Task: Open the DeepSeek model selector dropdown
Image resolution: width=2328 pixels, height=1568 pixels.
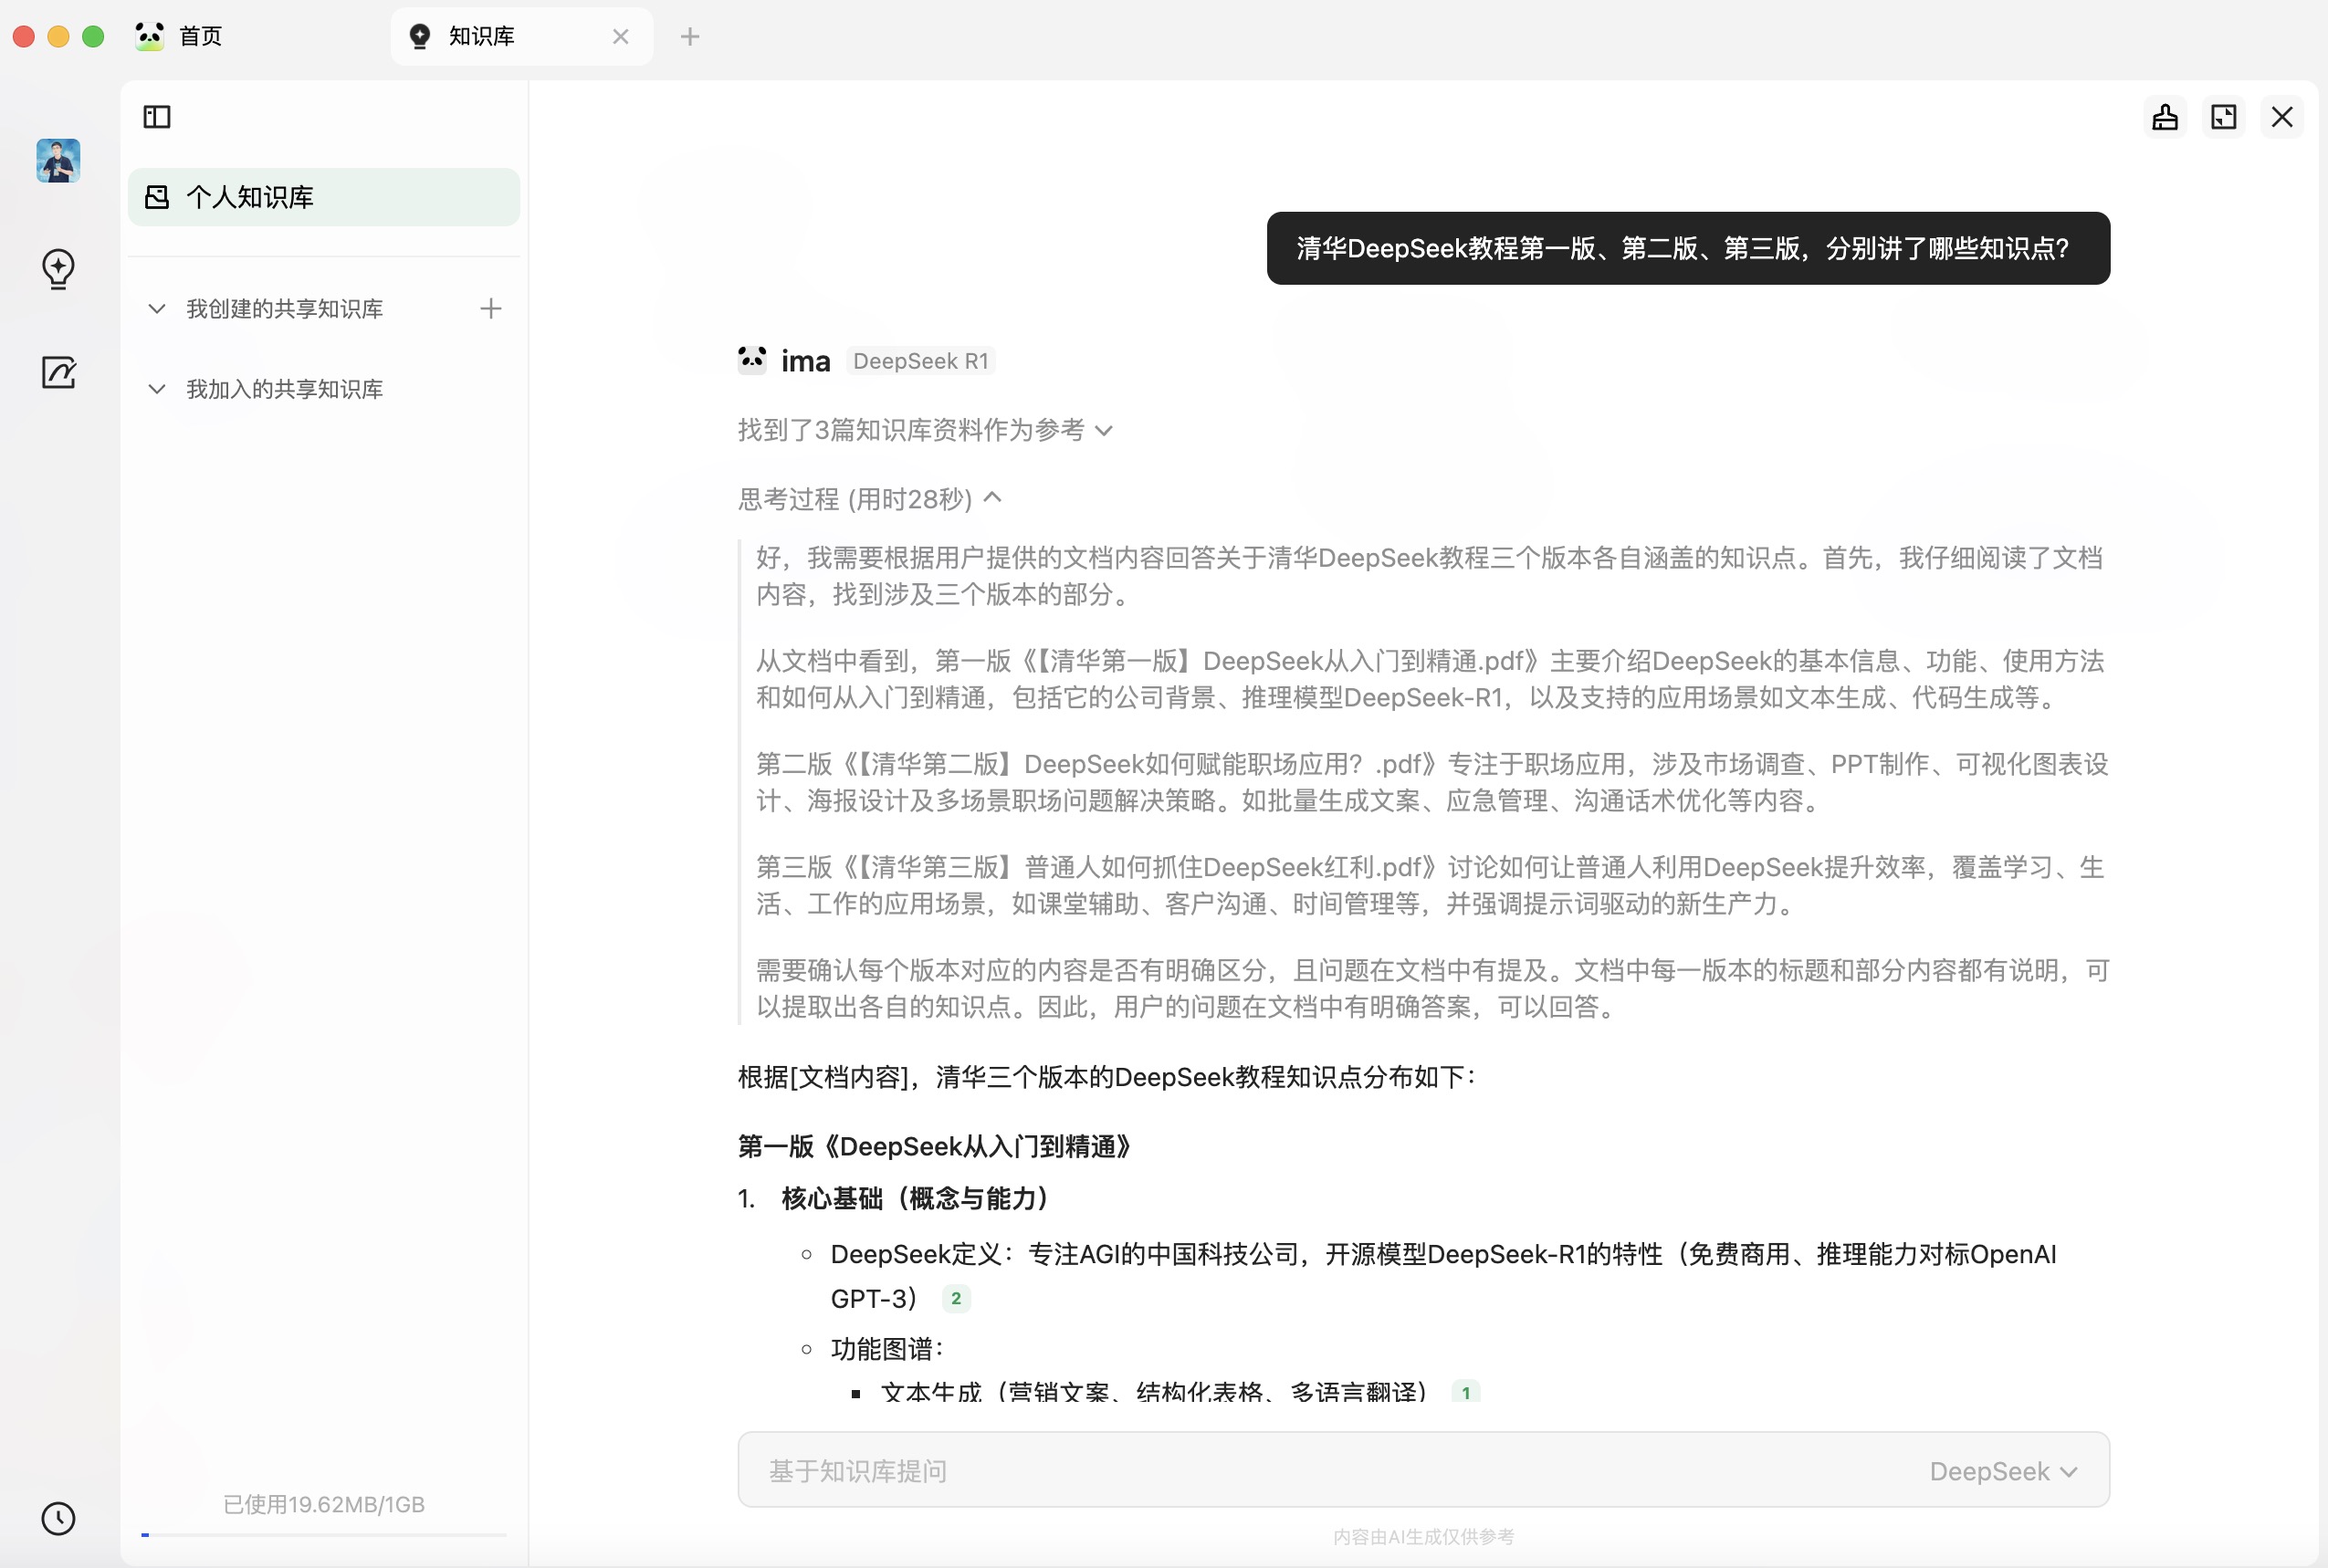Action: pos(2002,1471)
